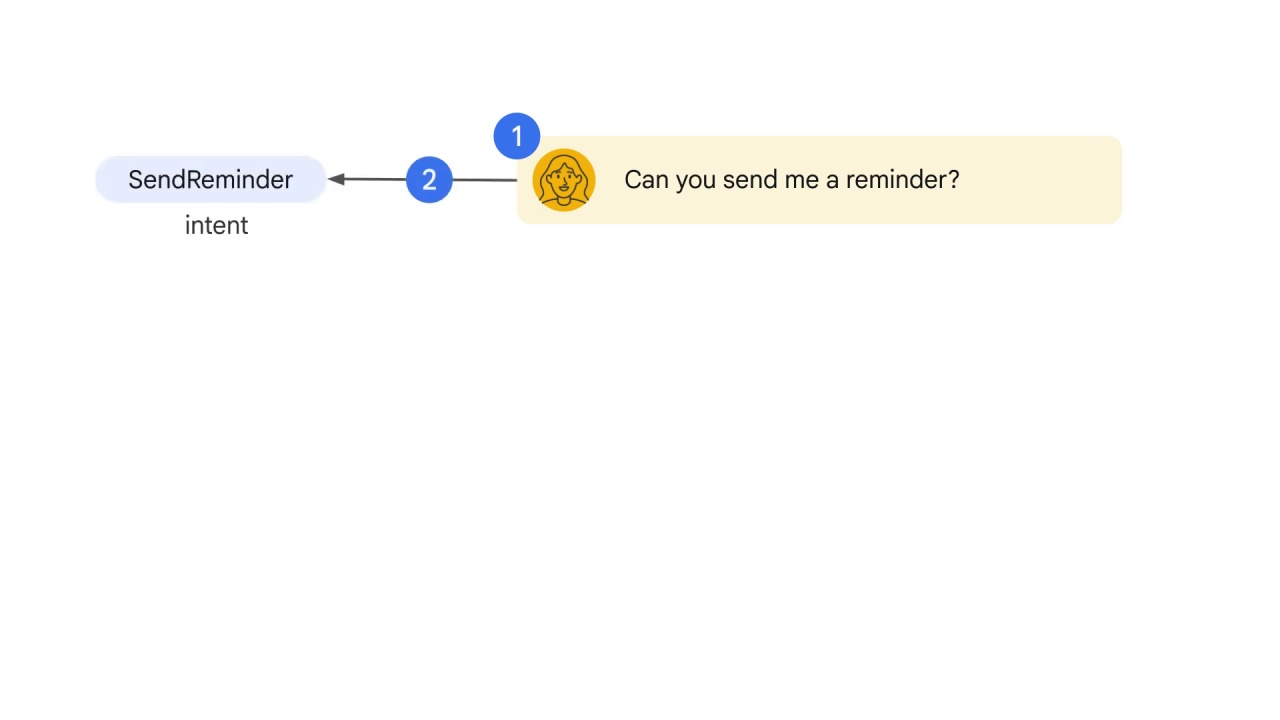The image size is (1280, 720).
Task: Select the word 'reminder?' in the message
Action: (902, 180)
